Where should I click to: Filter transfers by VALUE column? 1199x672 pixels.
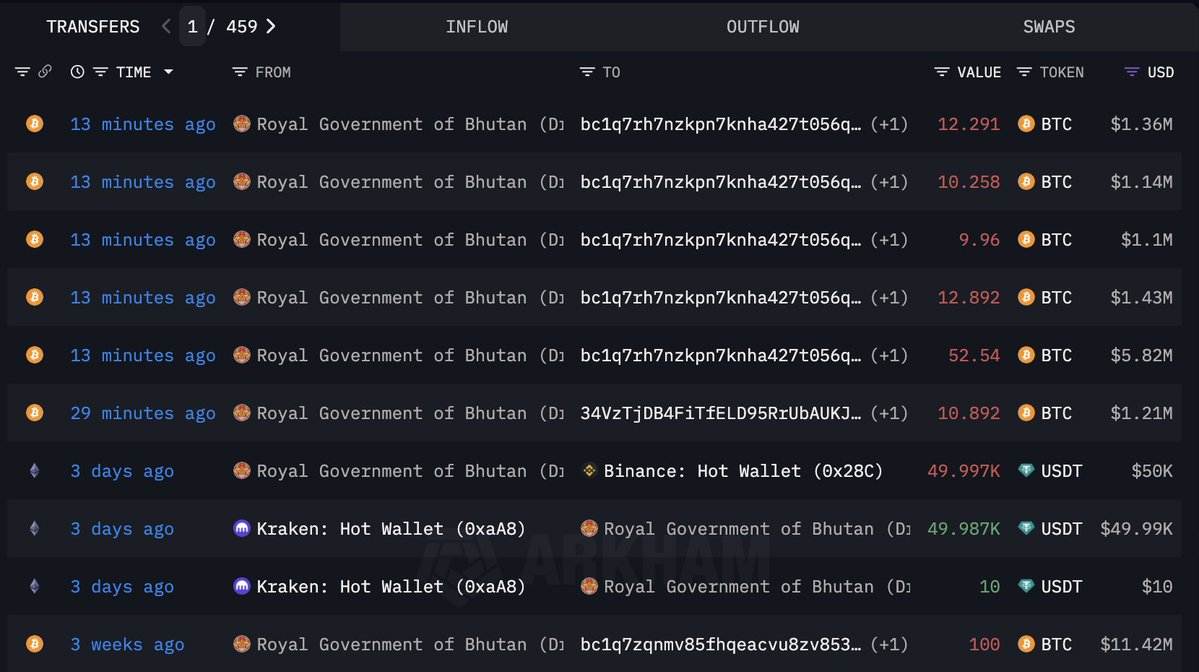pos(942,72)
